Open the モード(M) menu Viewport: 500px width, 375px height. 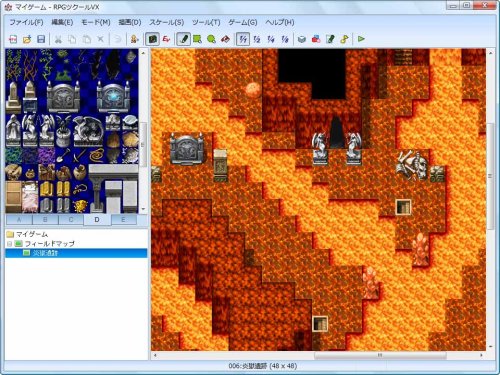[x=96, y=22]
